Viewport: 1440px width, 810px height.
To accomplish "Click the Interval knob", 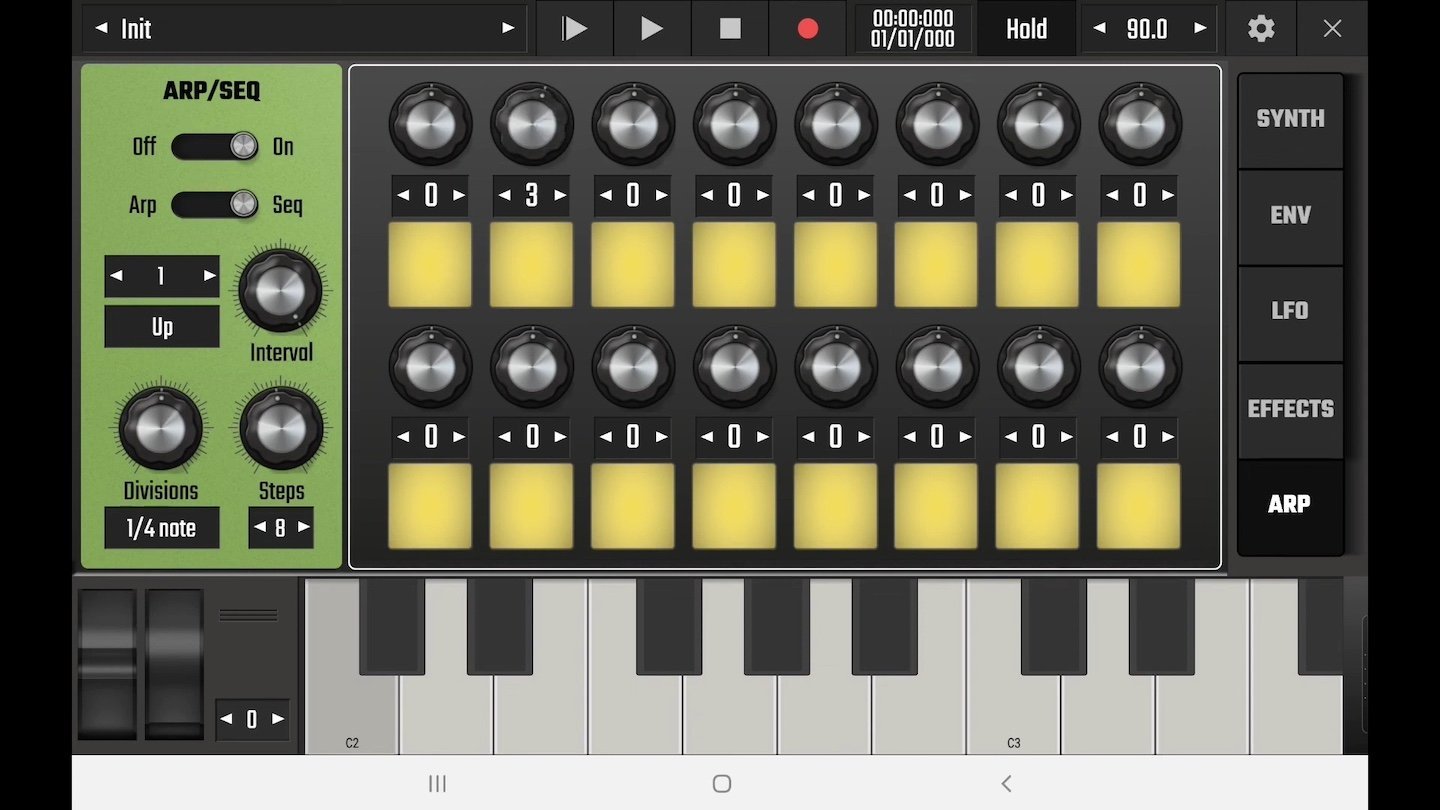I will tap(281, 290).
